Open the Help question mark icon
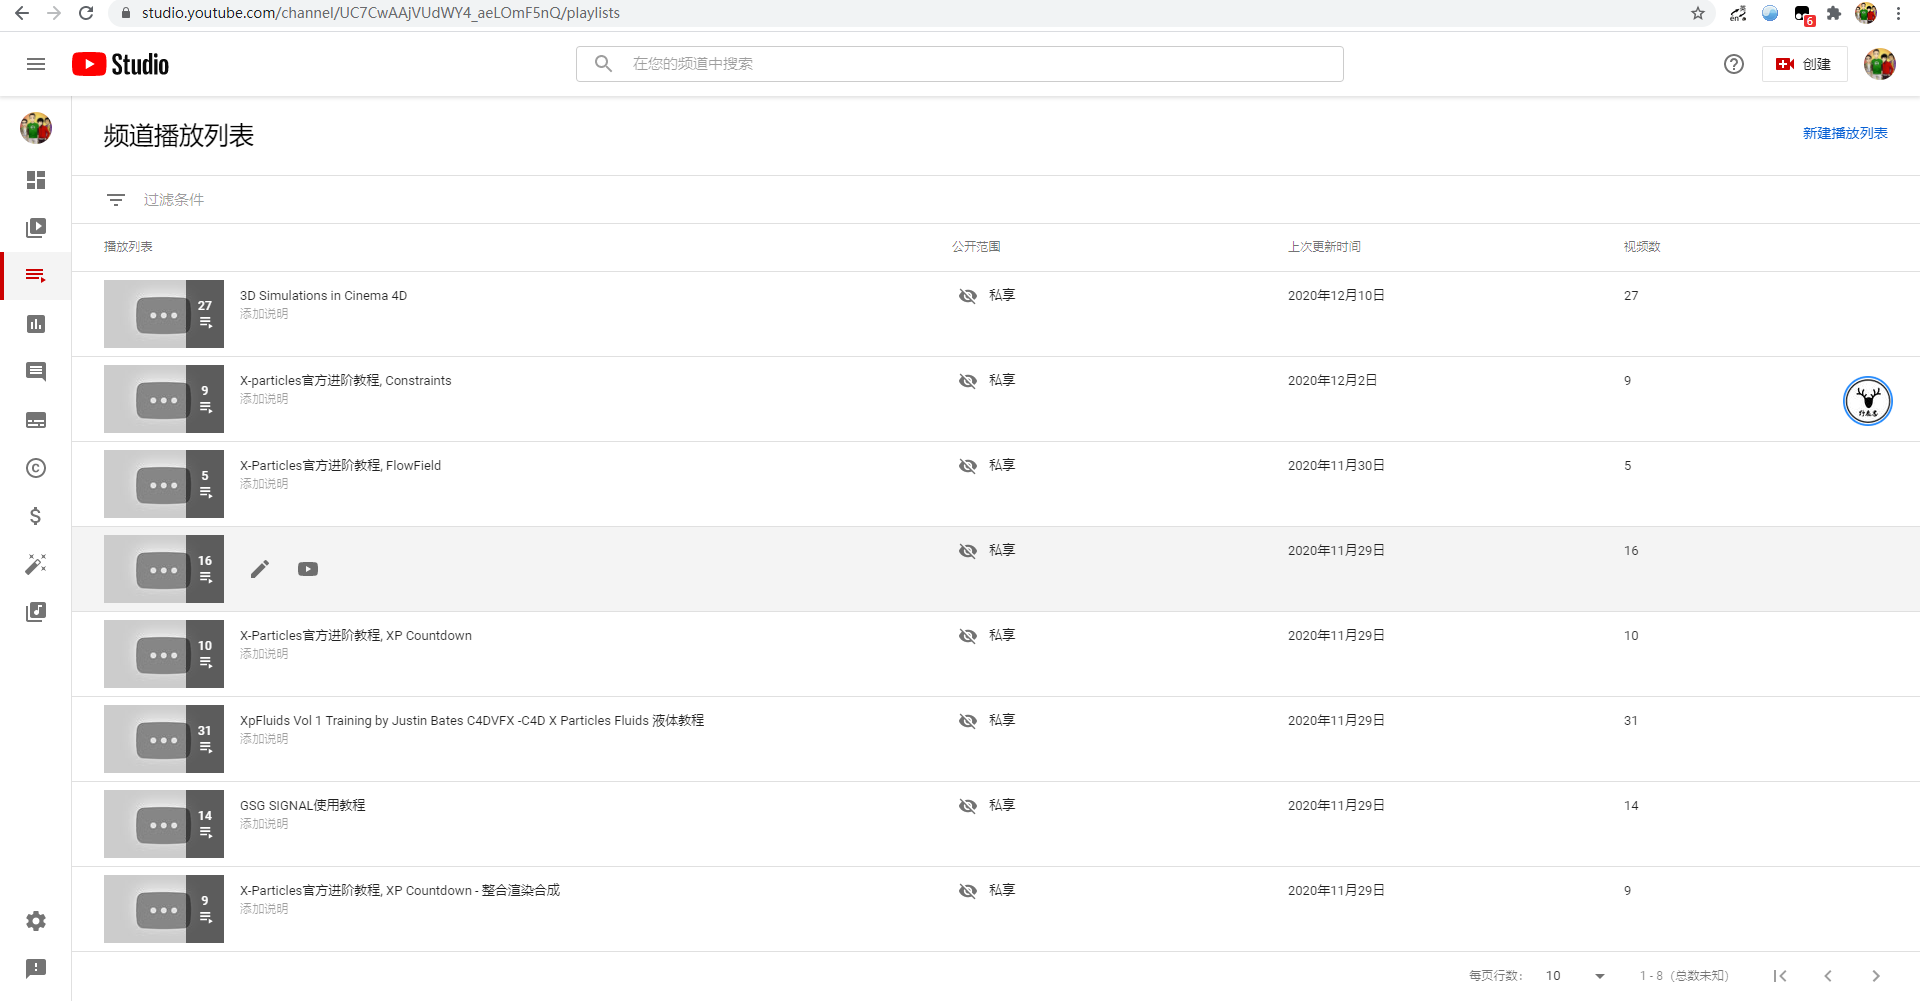 [x=1734, y=64]
